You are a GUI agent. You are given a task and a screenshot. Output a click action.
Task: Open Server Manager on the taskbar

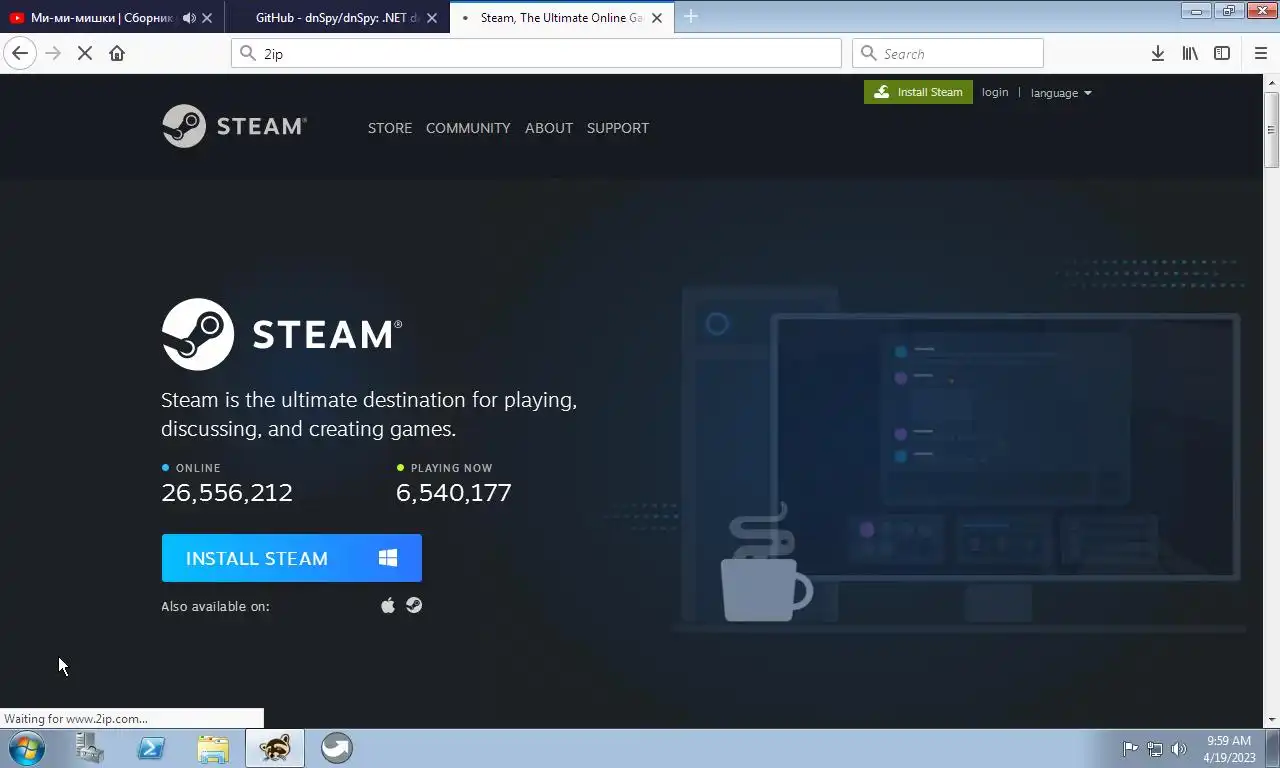[89, 748]
